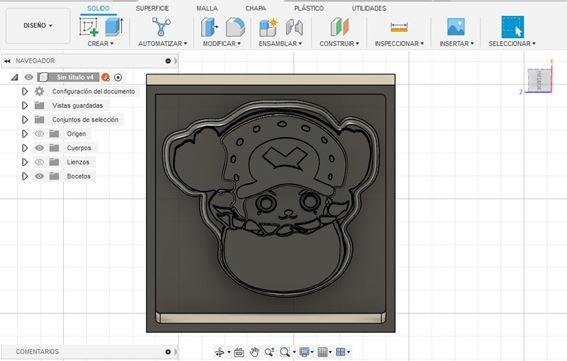
Task: Activate the Pan hand tool
Action: tap(255, 352)
